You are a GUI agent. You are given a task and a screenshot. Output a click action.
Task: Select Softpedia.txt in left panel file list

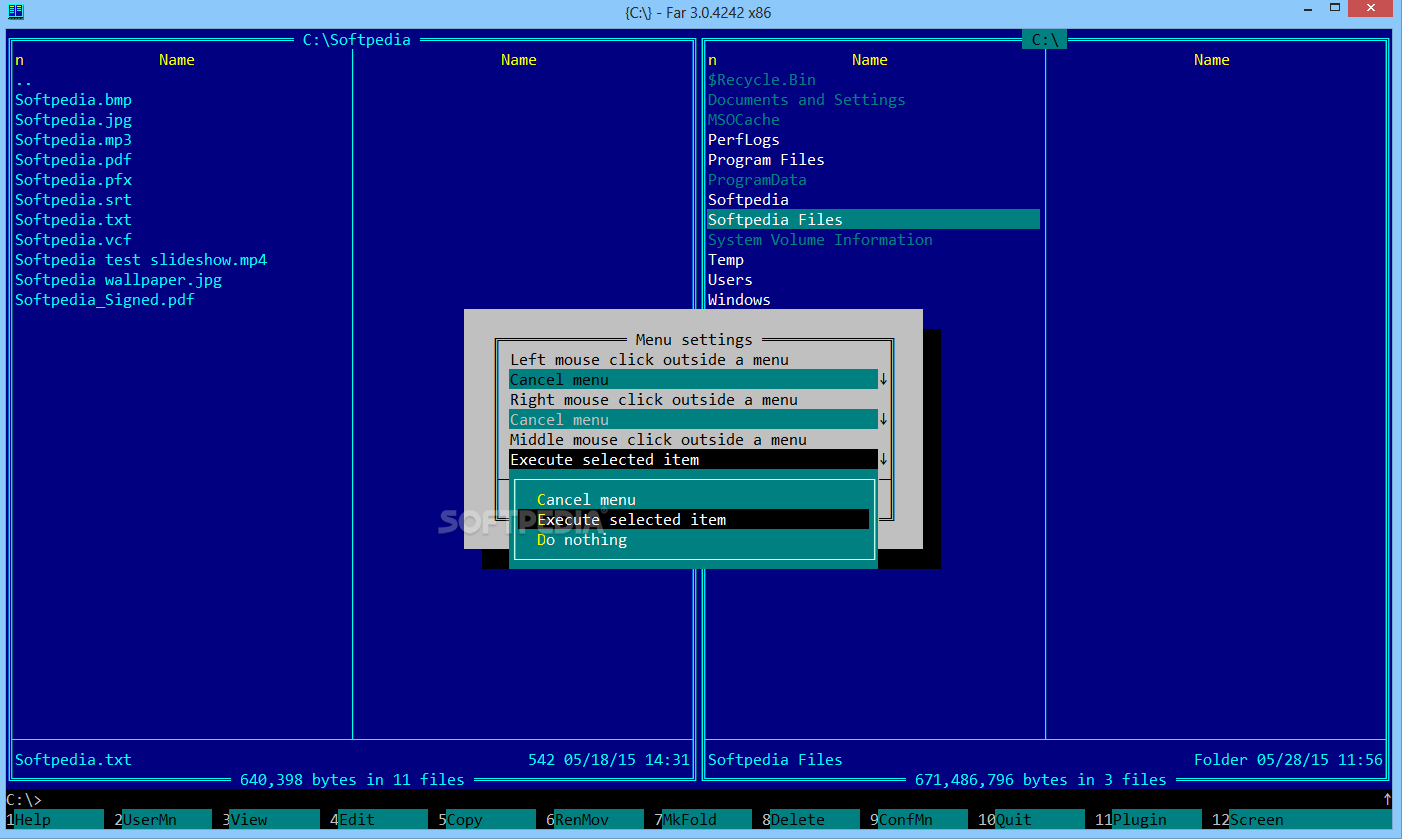[73, 220]
